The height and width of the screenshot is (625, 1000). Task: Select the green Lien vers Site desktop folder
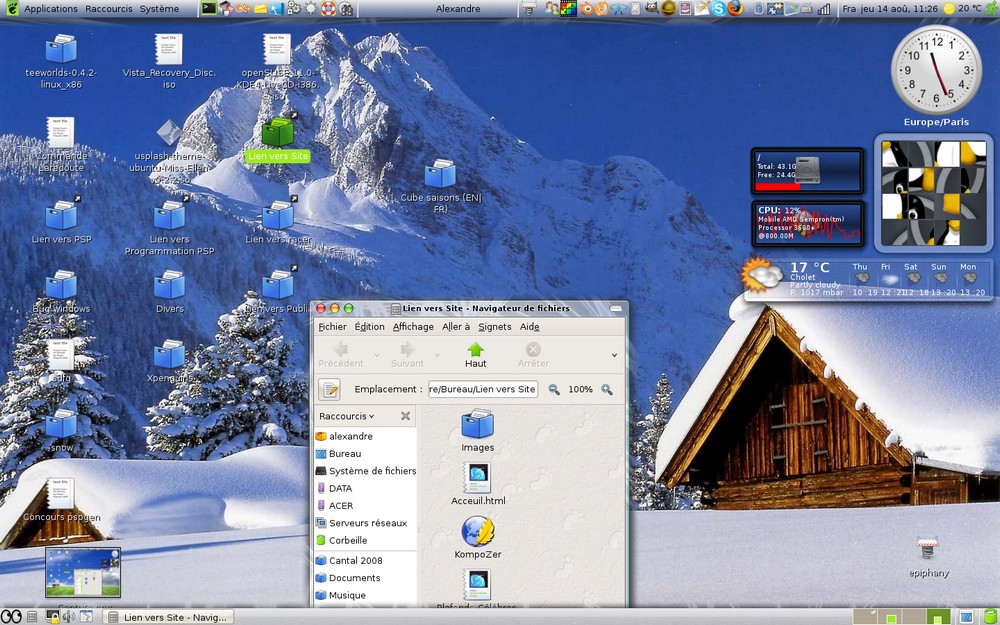pos(277,139)
